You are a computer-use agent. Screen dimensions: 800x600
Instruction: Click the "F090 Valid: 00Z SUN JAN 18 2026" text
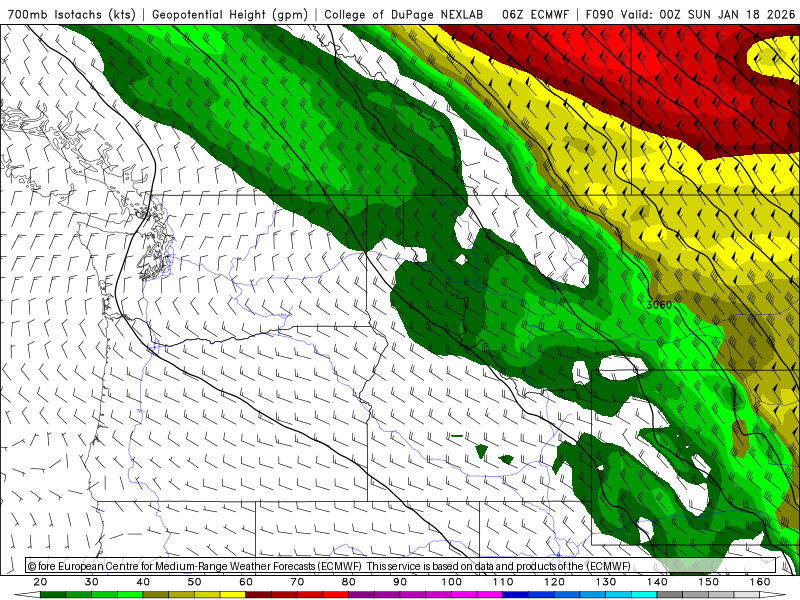click(x=690, y=15)
